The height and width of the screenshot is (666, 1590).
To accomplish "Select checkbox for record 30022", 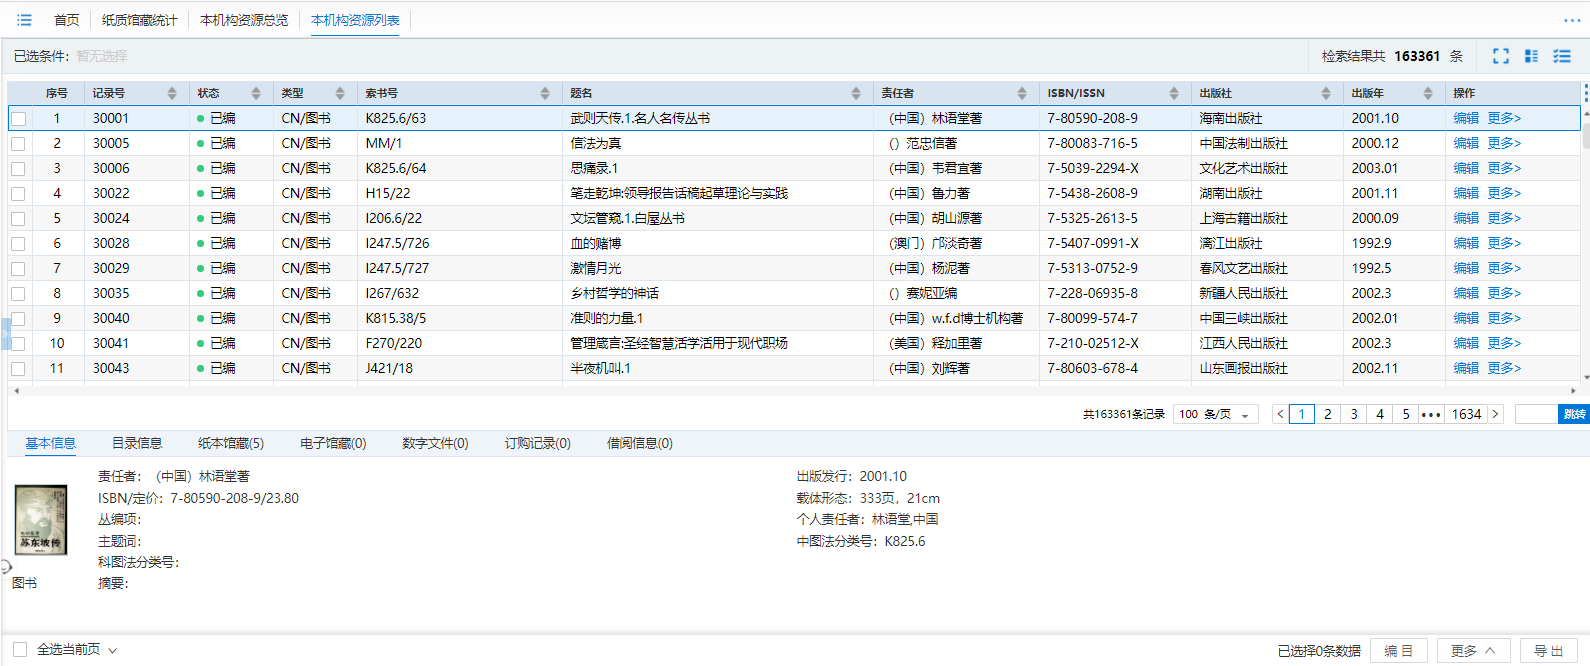I will (18, 193).
